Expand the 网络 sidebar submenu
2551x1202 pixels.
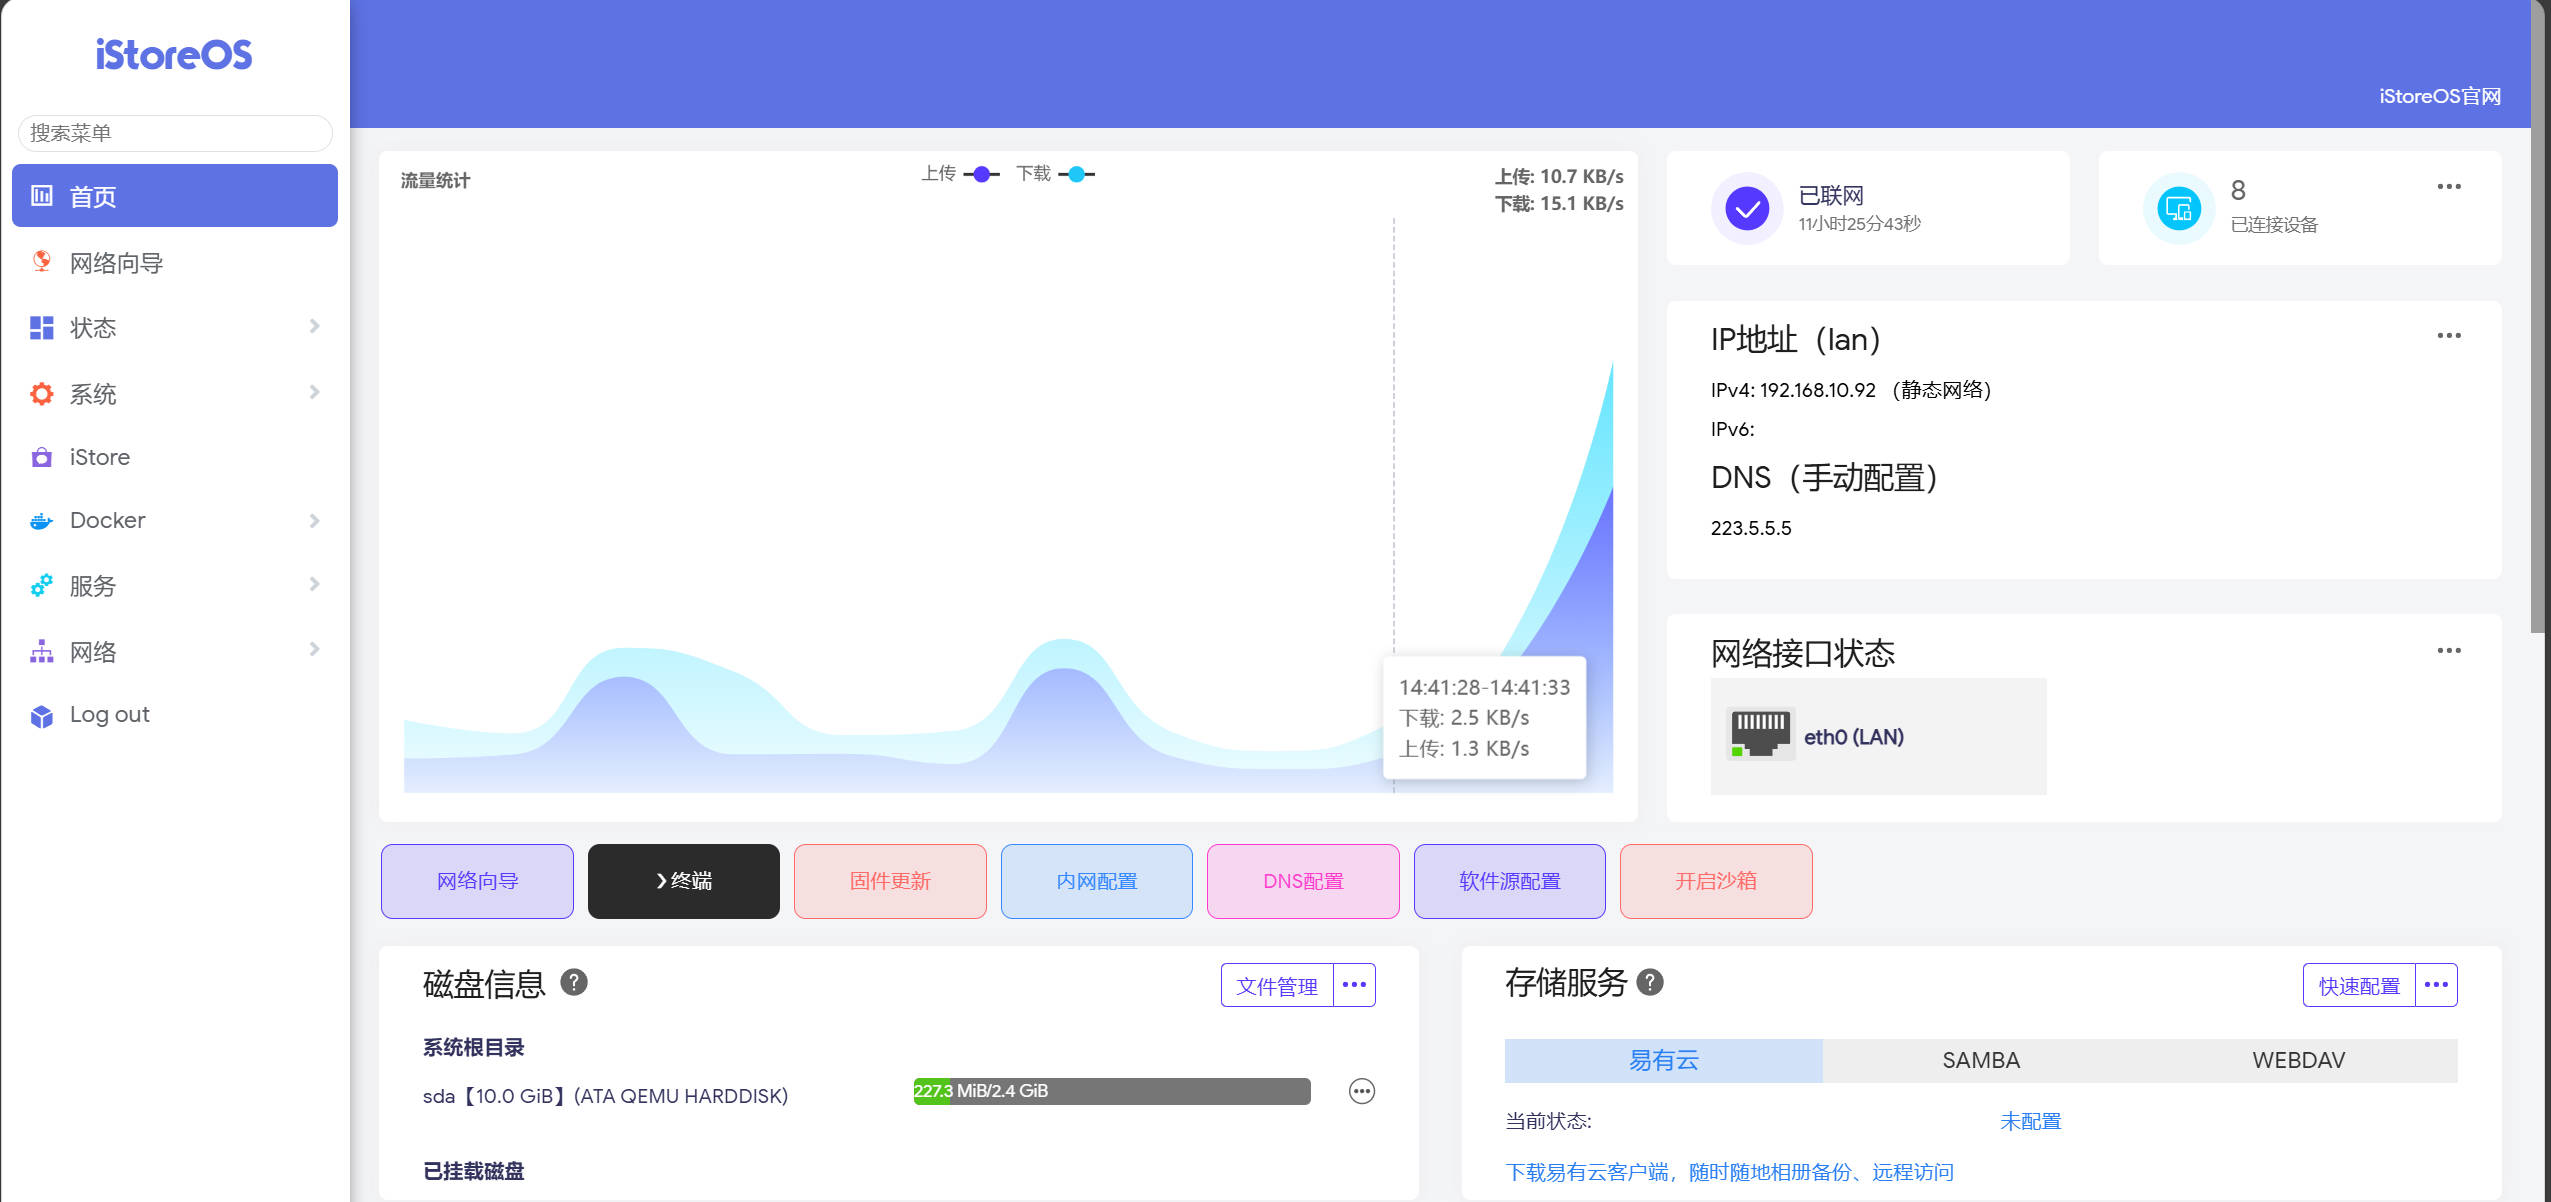point(314,650)
